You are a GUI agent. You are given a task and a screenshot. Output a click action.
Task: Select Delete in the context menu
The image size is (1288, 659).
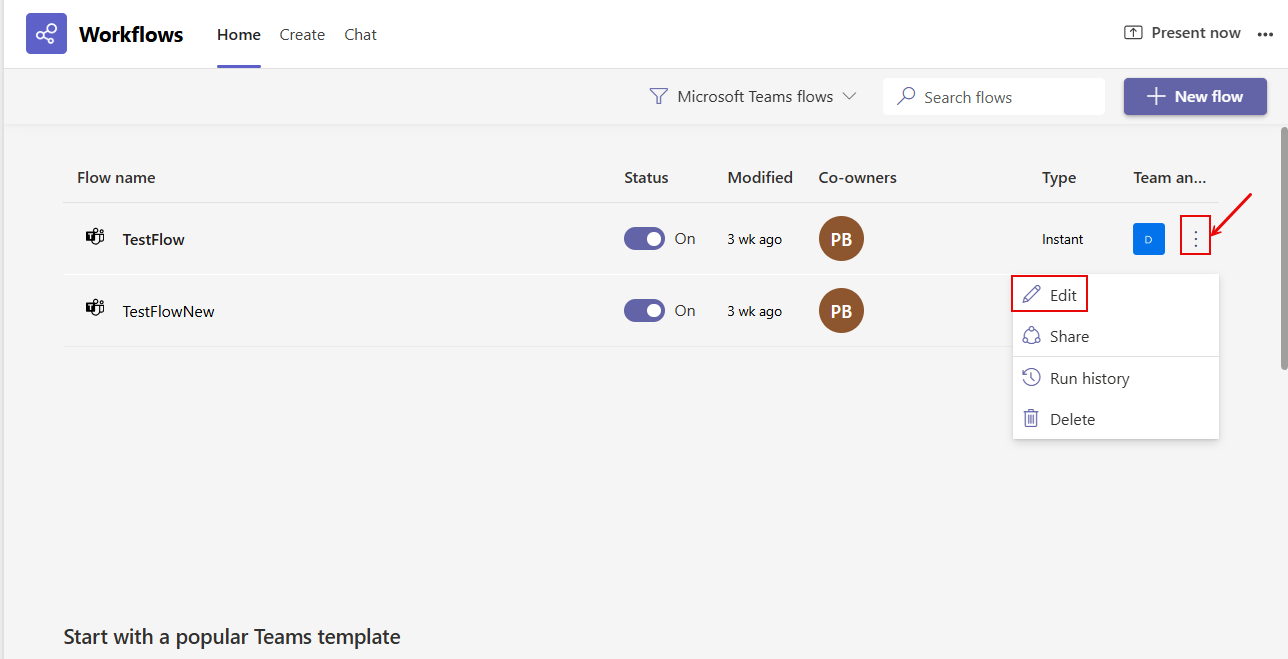point(1071,419)
